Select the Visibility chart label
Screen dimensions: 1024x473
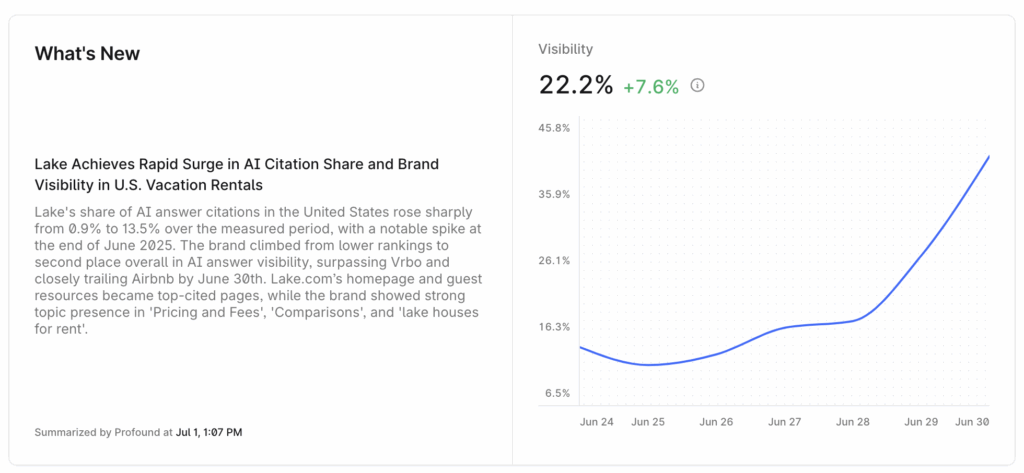565,49
